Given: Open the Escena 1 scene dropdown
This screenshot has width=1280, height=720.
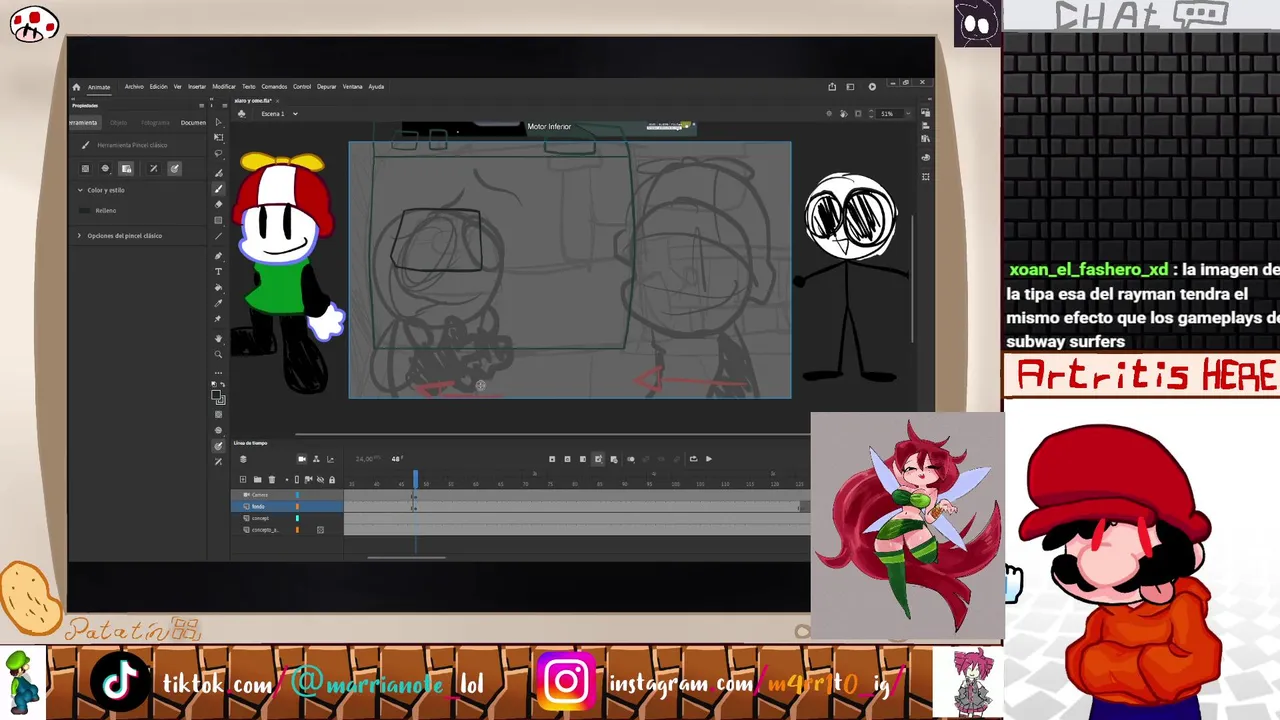Looking at the screenshot, I should pos(294,114).
